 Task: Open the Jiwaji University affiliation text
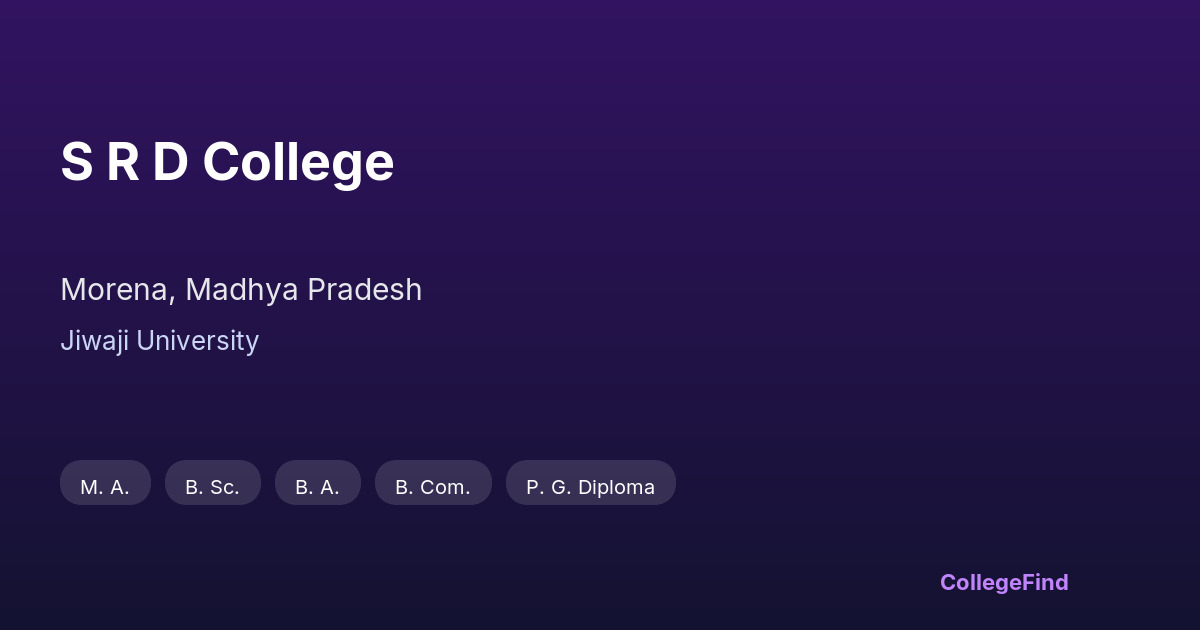pyautogui.click(x=159, y=341)
